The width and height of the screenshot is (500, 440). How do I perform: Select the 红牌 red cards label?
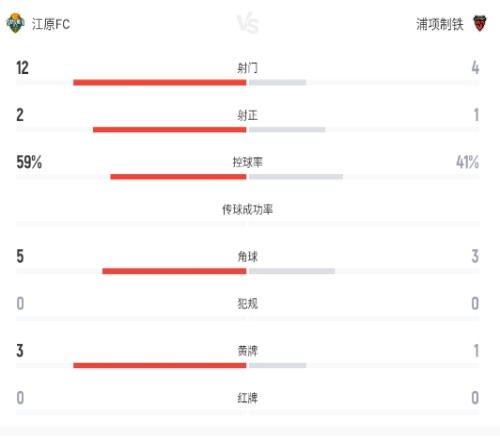247,398
